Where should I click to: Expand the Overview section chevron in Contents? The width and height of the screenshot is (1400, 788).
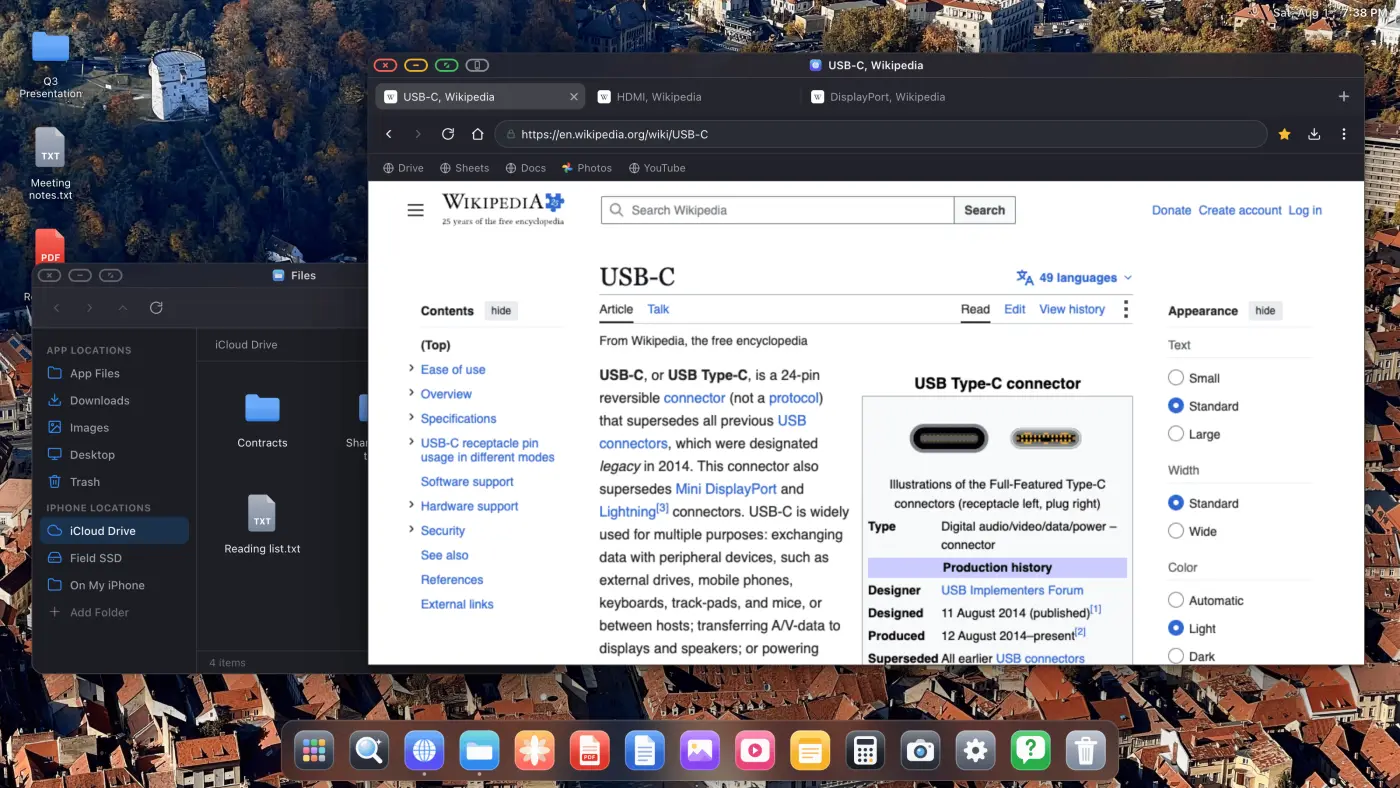pos(411,393)
